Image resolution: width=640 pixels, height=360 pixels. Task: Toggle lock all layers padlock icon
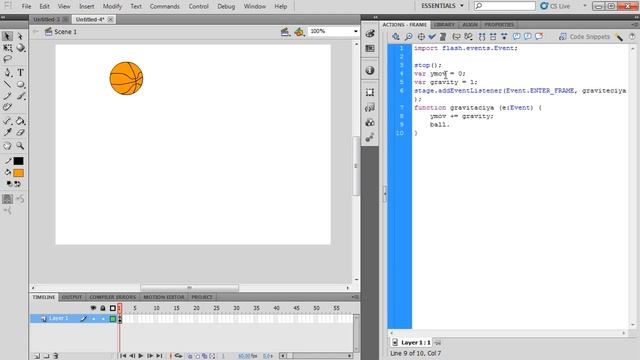[x=103, y=308]
